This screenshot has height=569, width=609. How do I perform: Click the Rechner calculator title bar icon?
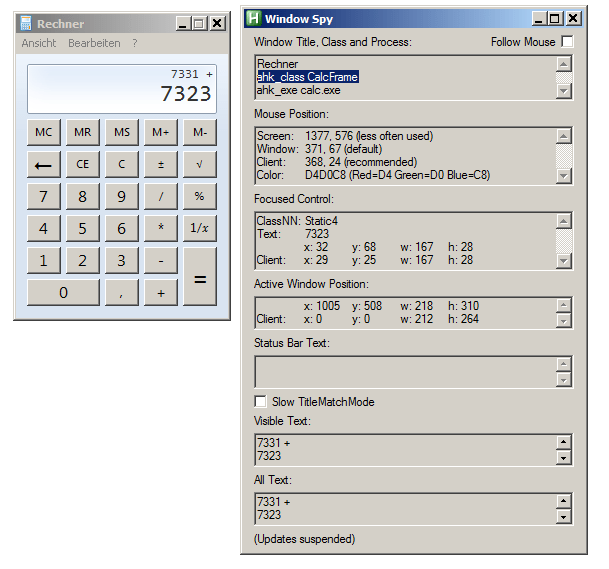[x=26, y=23]
